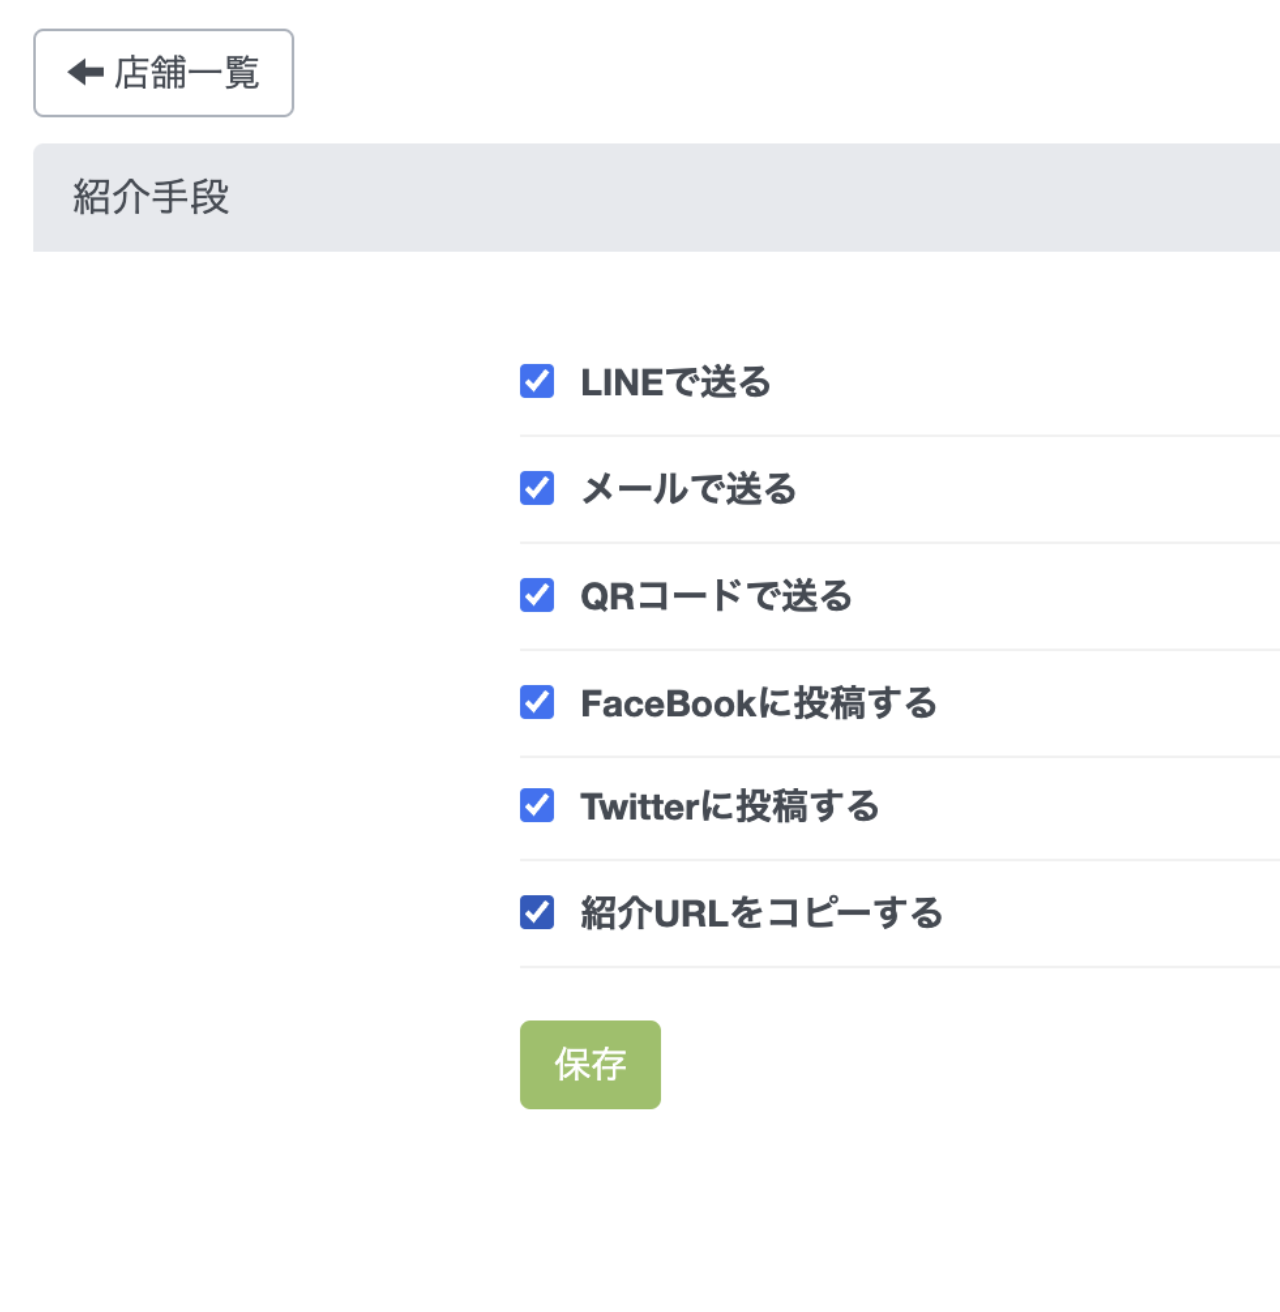The width and height of the screenshot is (1280, 1312).
Task: Select the QRコードで送る option label
Action: click(717, 596)
